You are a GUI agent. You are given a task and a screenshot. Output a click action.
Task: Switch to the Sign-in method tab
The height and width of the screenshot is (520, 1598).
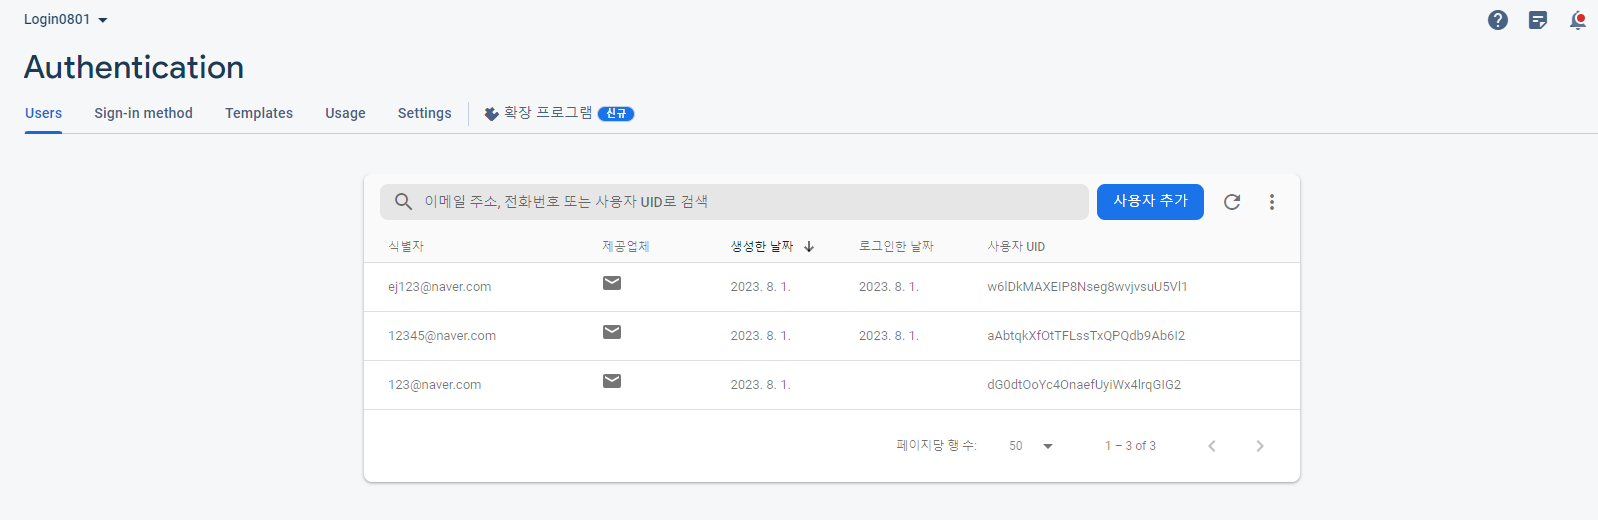pos(143,113)
